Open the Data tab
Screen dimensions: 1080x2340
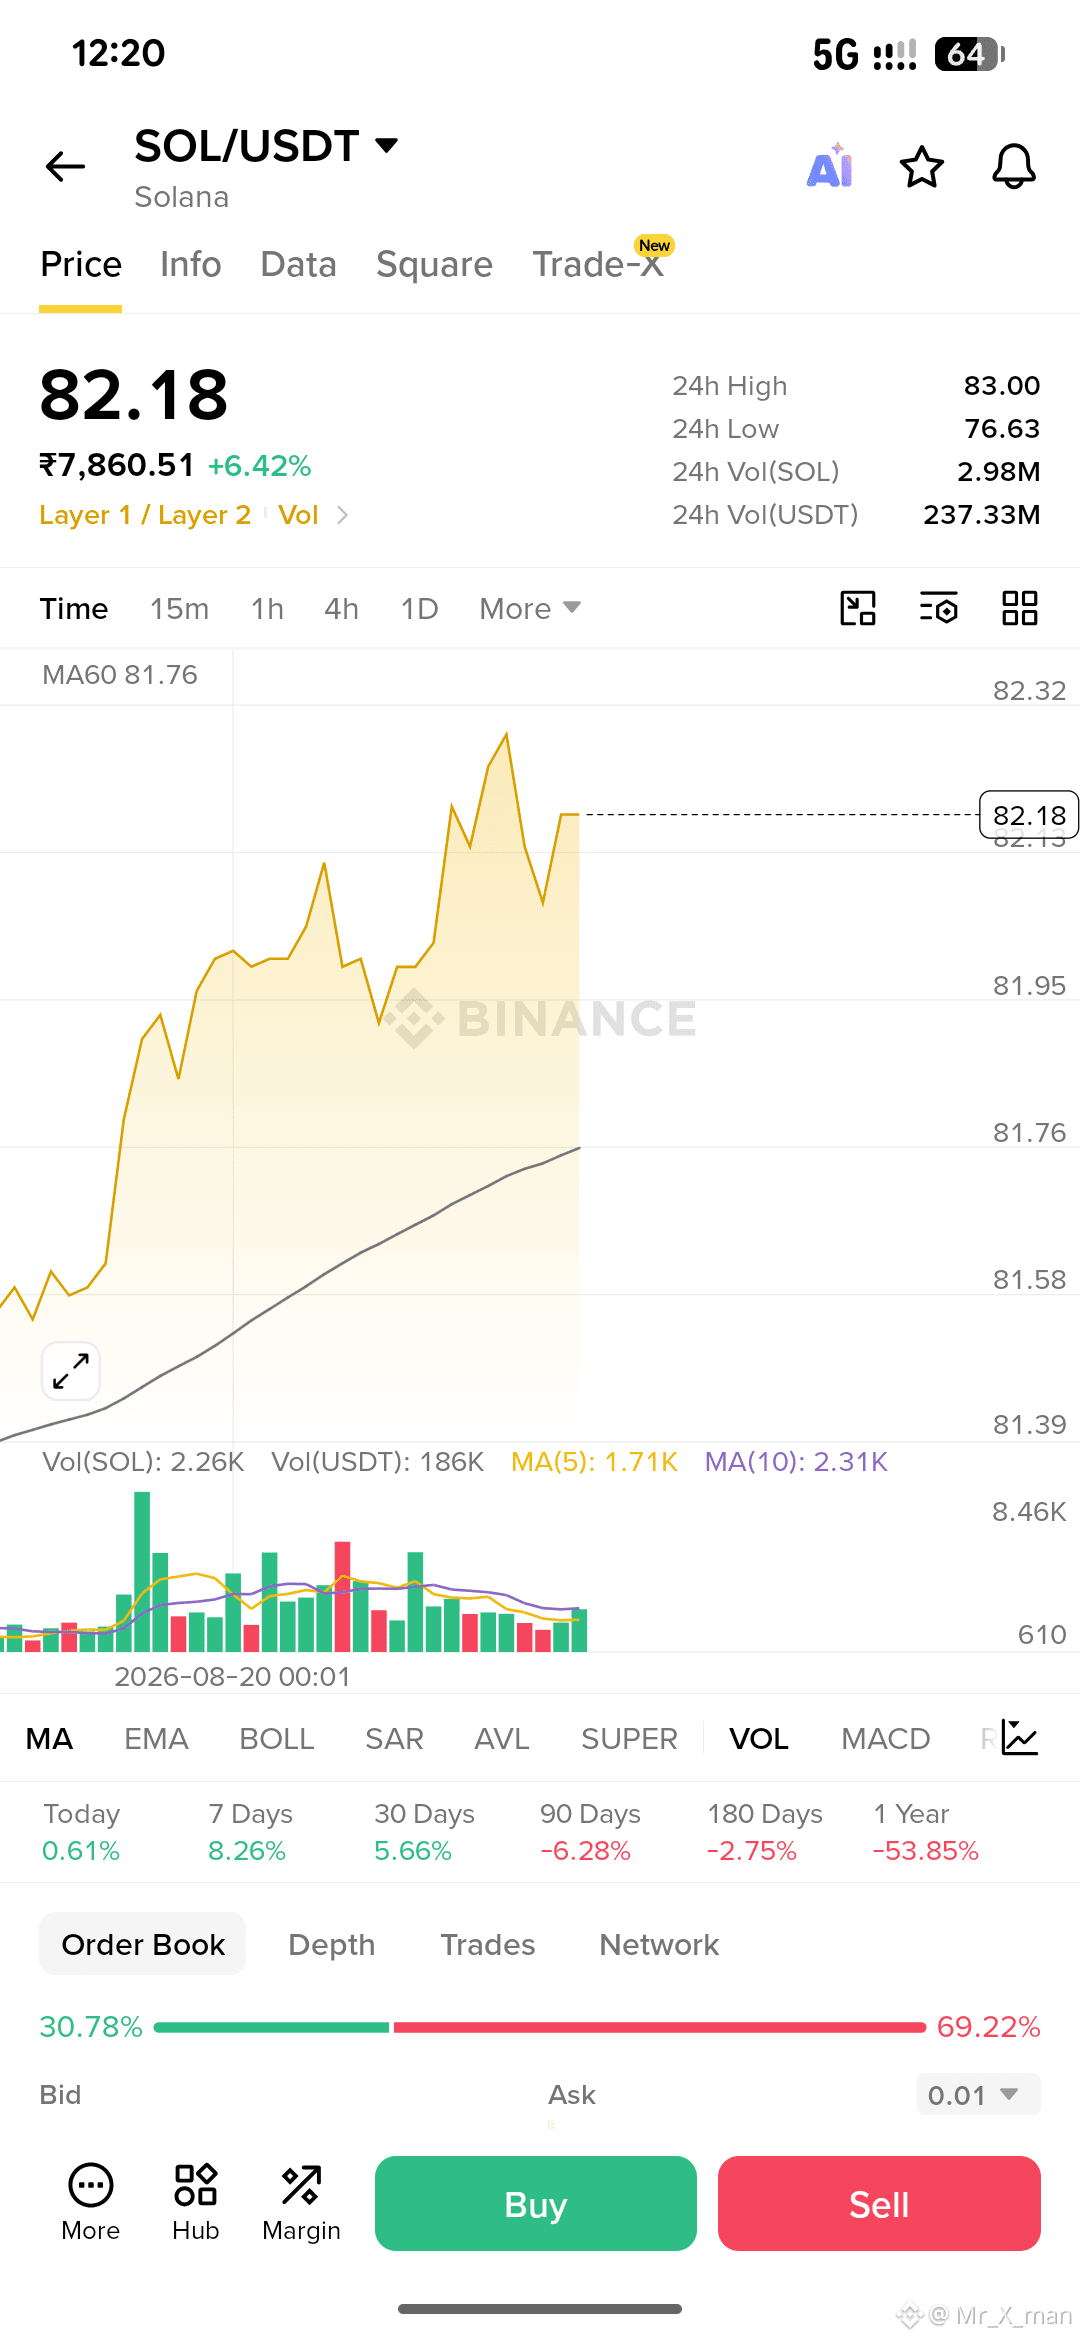[298, 264]
